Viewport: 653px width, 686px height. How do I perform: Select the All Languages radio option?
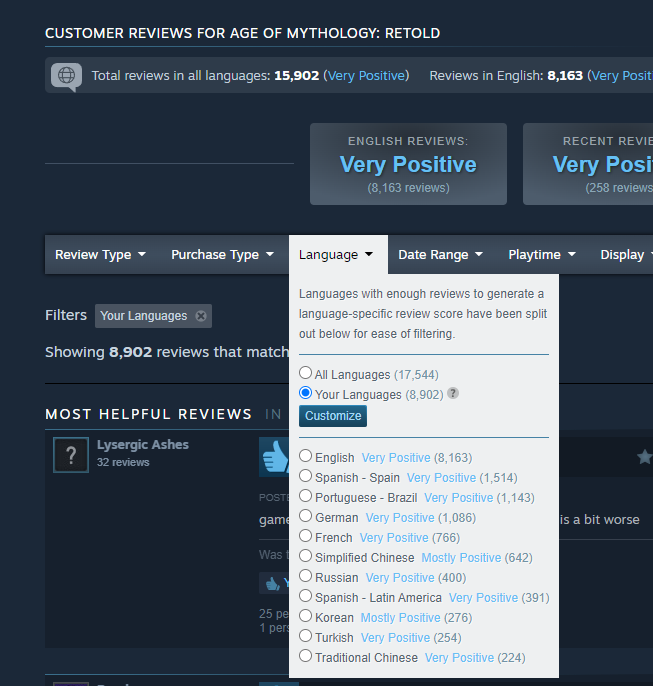(x=305, y=373)
